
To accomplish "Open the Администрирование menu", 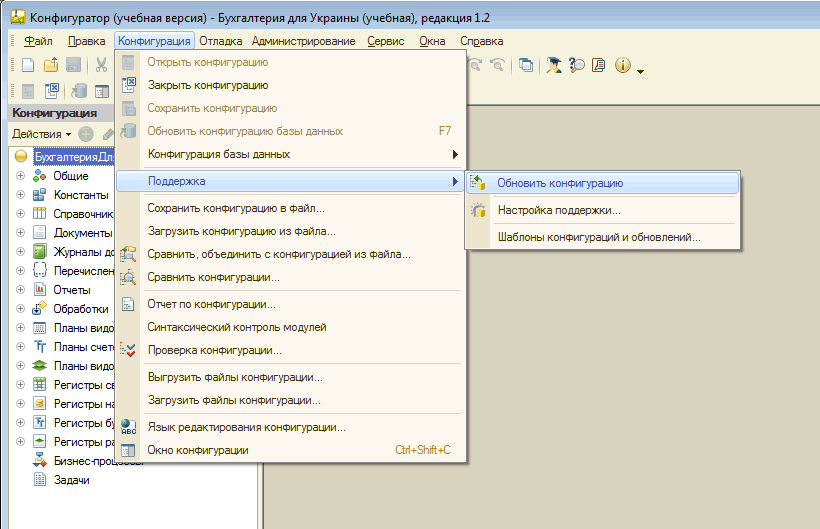I will tap(303, 41).
